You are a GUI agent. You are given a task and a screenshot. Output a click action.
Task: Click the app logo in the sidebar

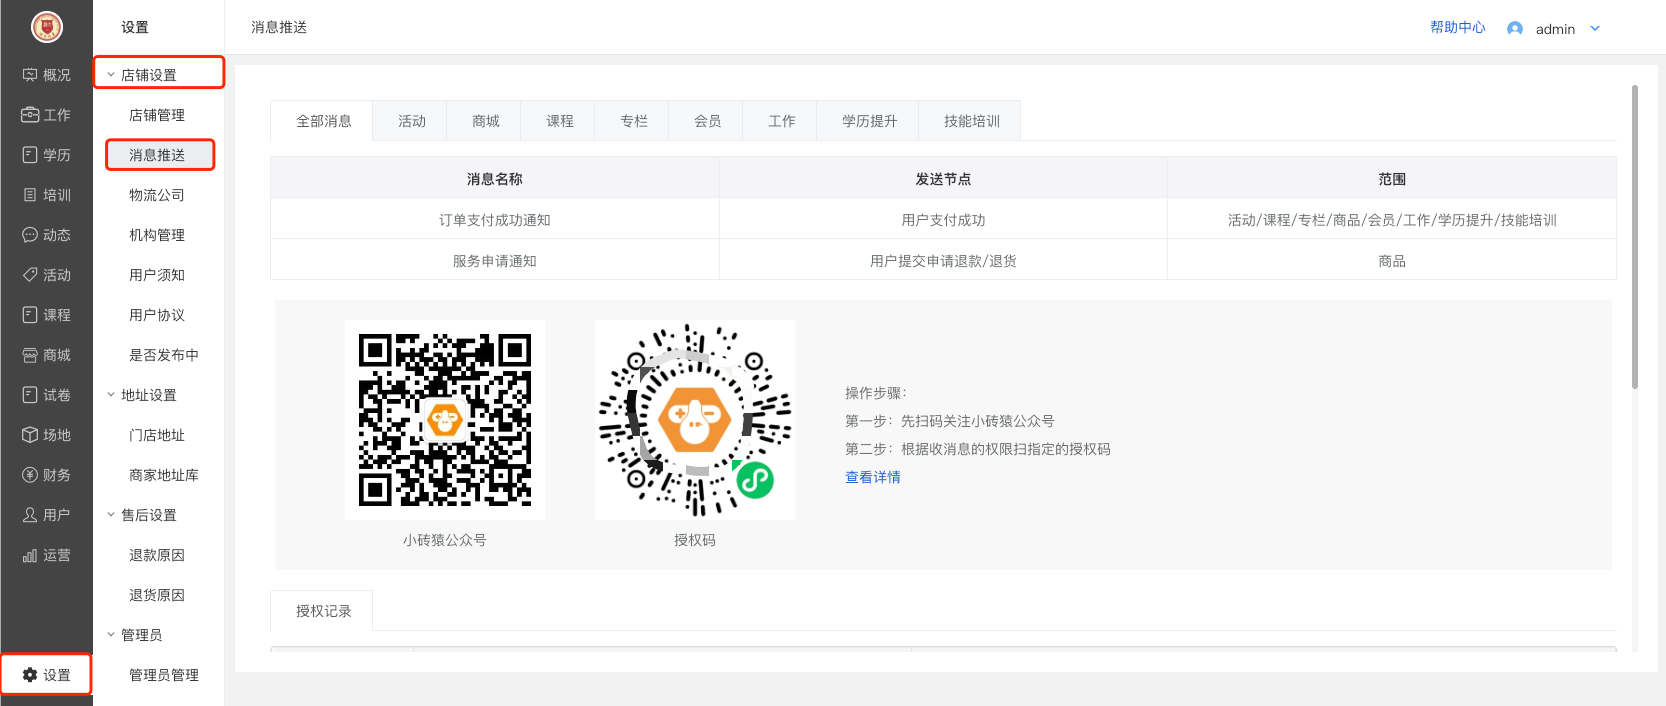[x=46, y=27]
